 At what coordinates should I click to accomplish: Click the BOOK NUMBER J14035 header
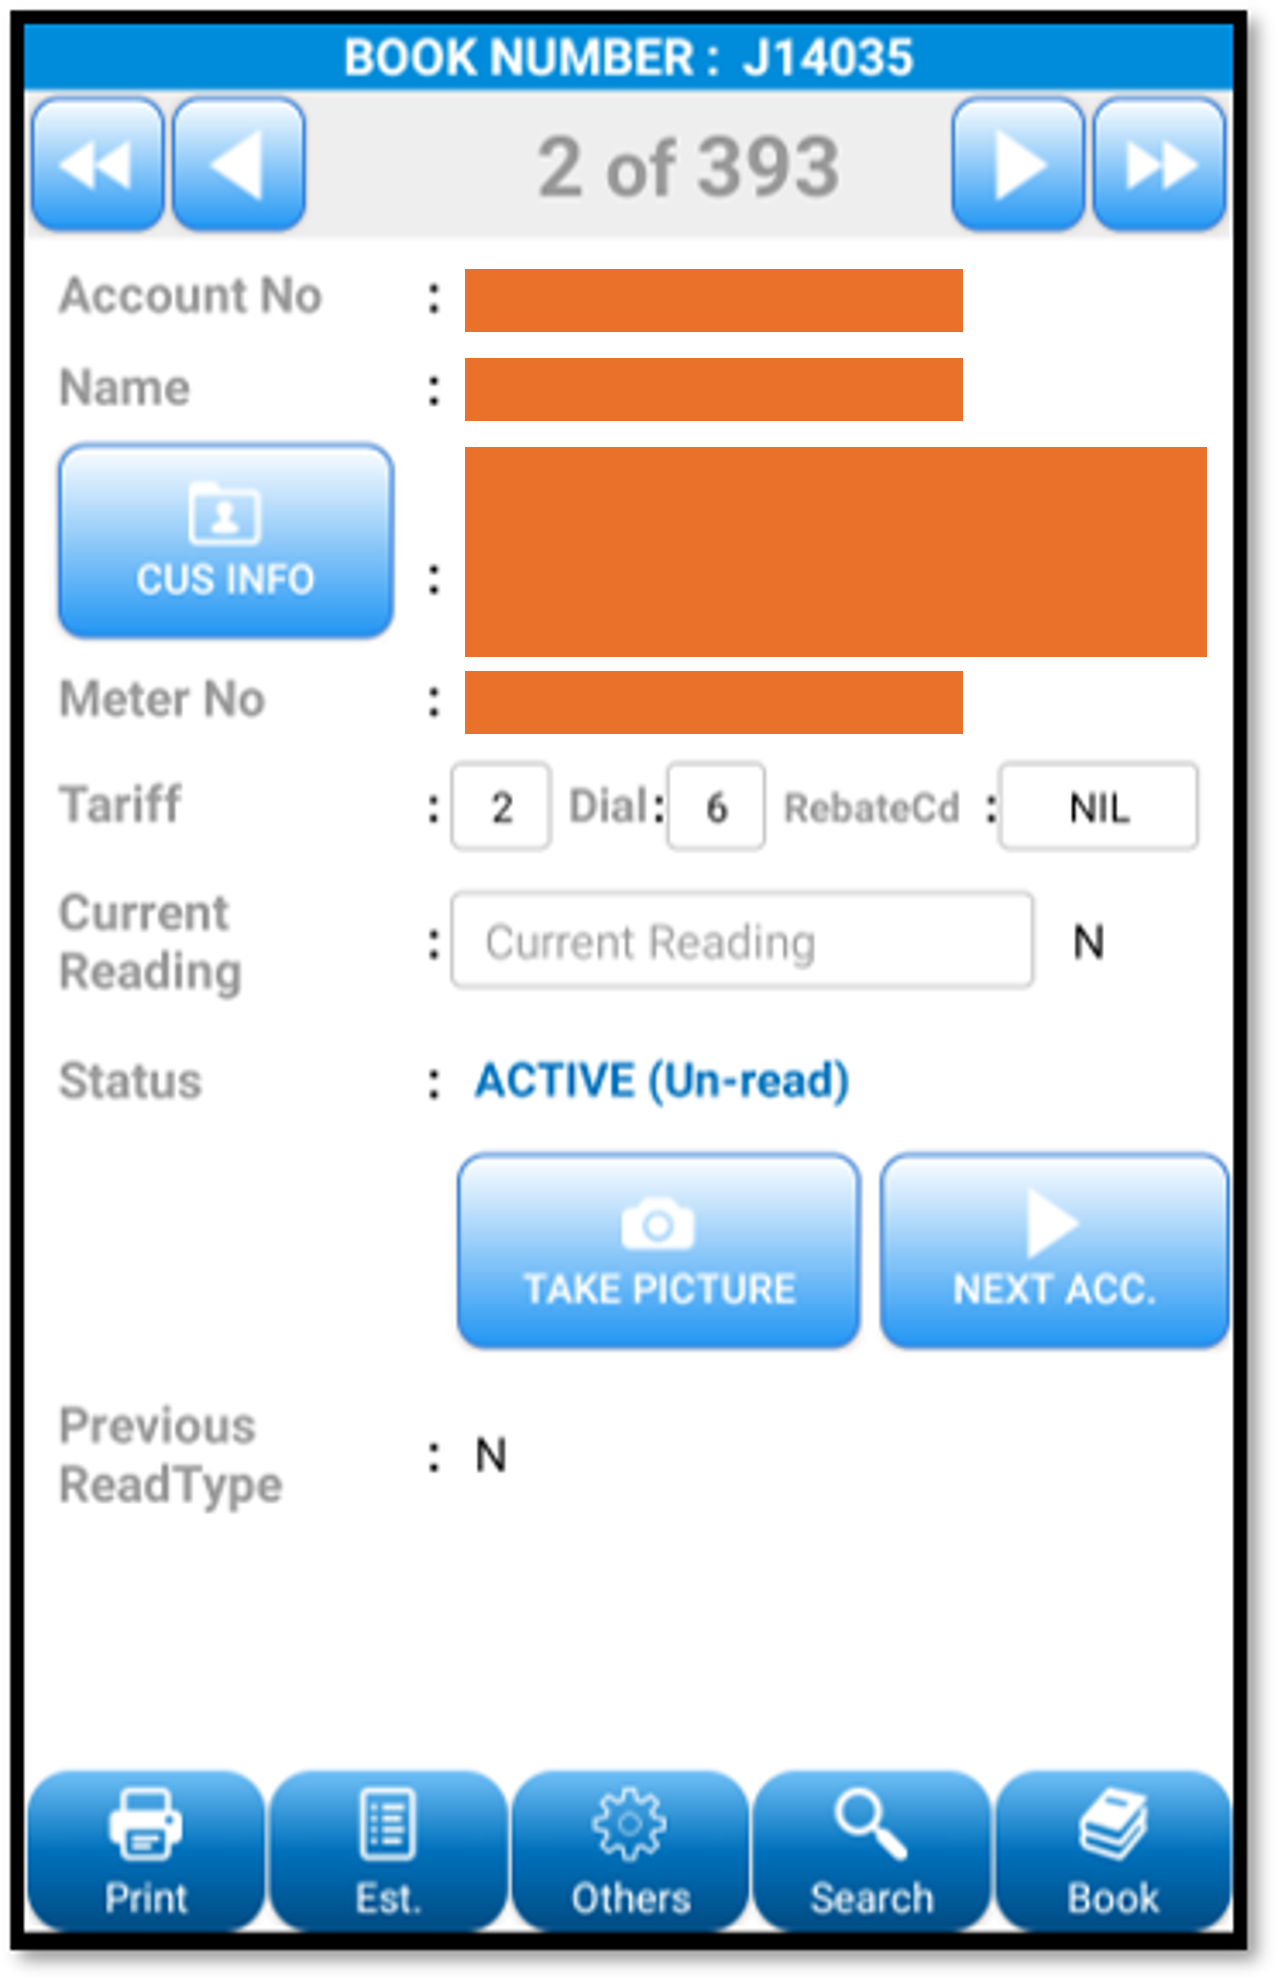[x=629, y=57]
